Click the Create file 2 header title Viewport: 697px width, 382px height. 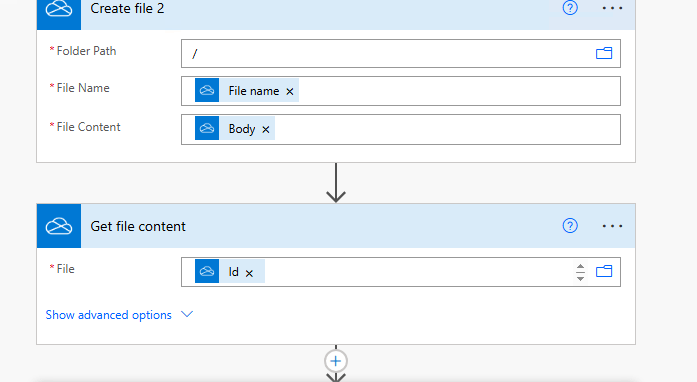[x=127, y=8]
